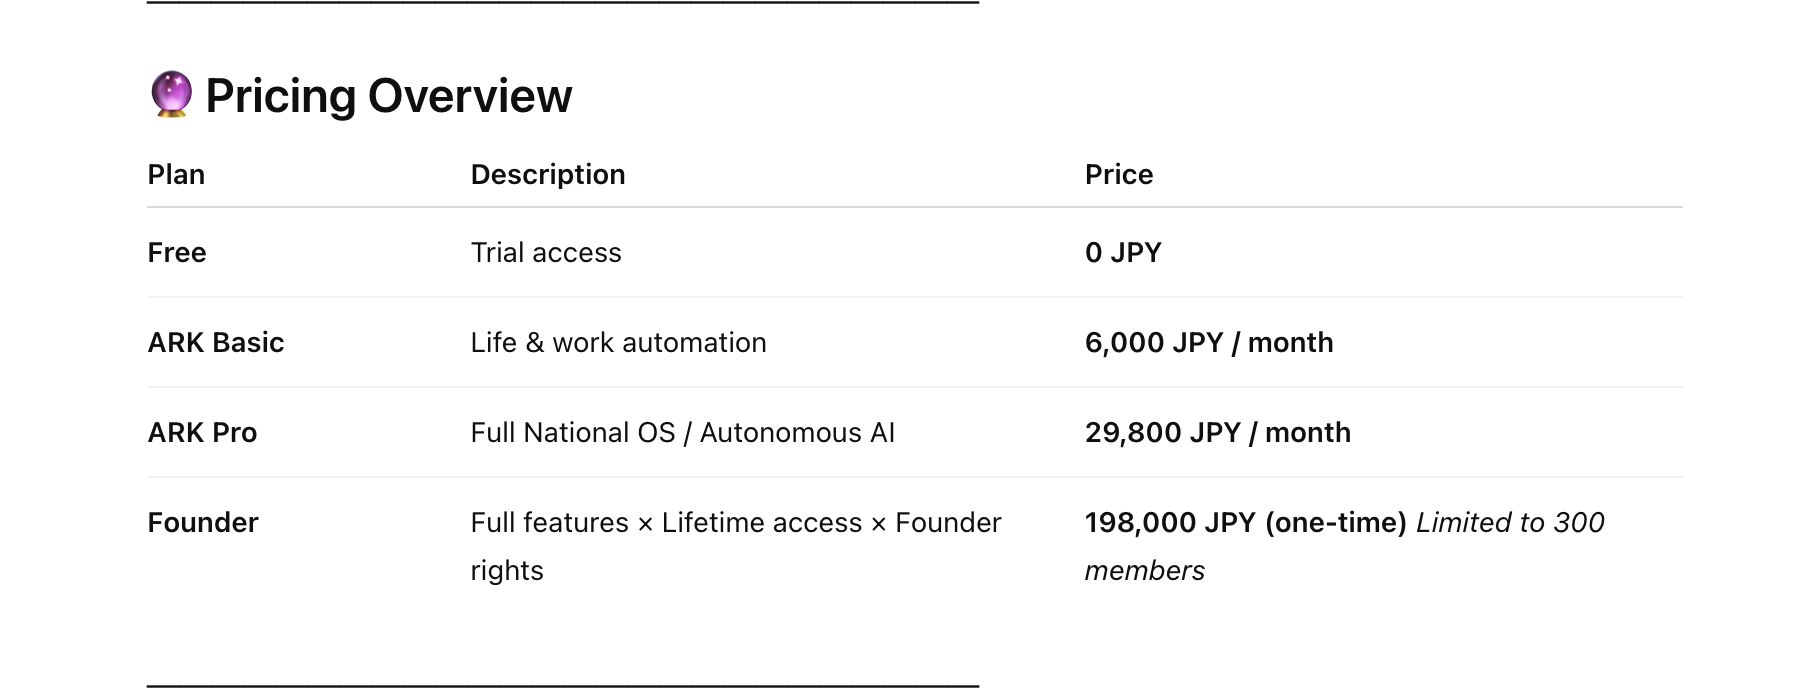Click the Free plan name

click(x=177, y=252)
